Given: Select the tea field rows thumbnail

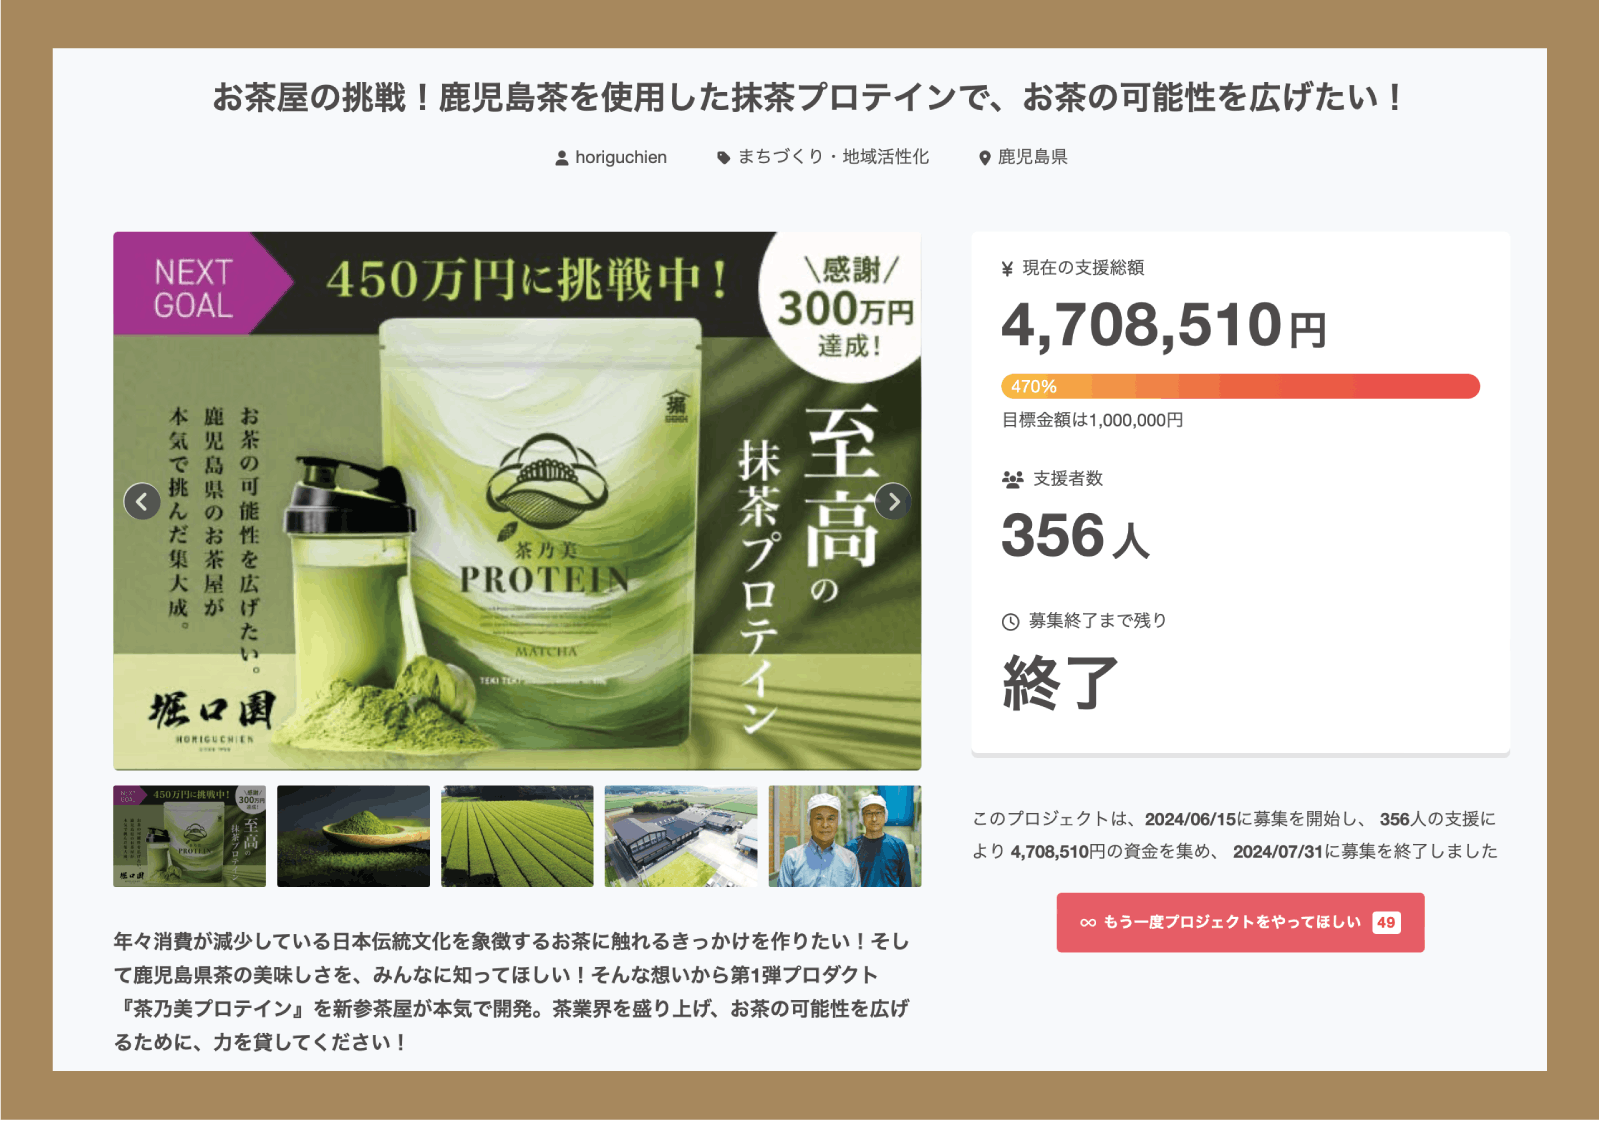Looking at the screenshot, I should click(517, 836).
